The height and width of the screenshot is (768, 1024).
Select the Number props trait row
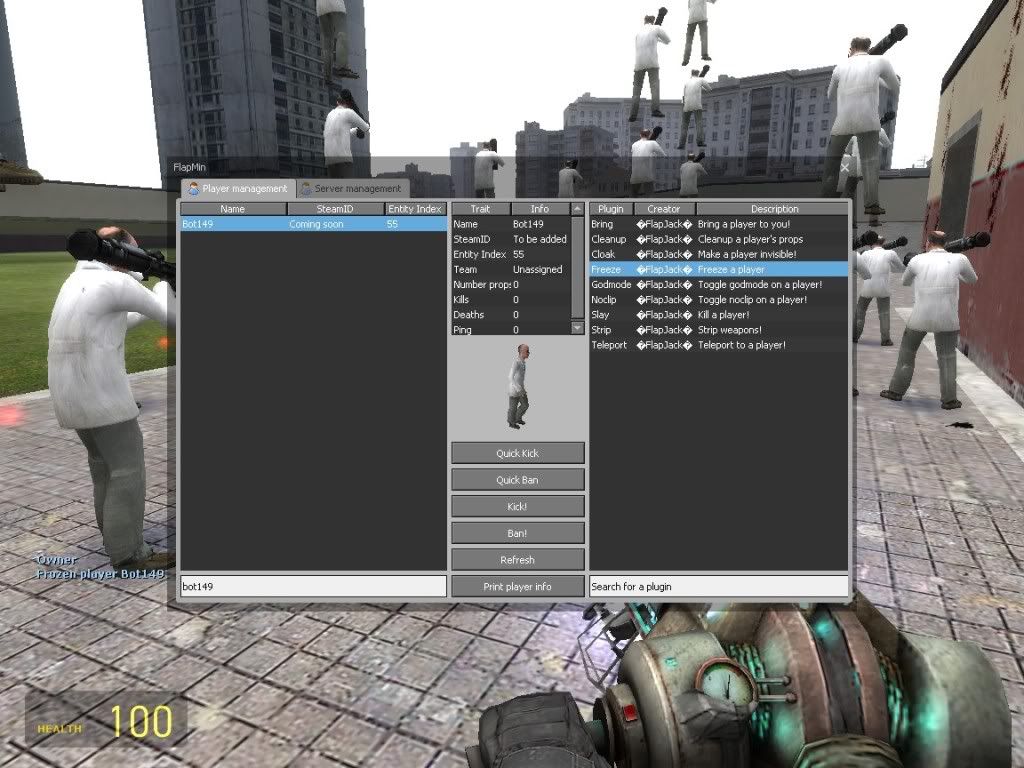(511, 284)
